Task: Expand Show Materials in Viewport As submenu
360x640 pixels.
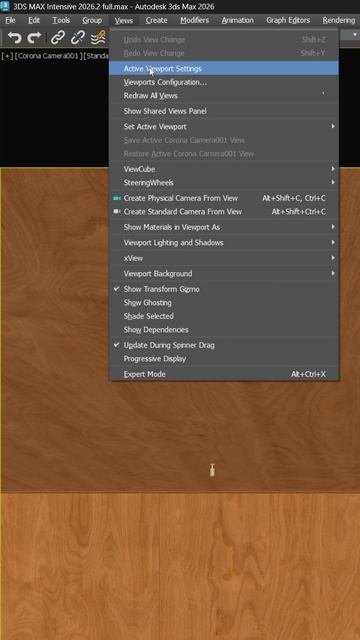Action: [x=224, y=227]
